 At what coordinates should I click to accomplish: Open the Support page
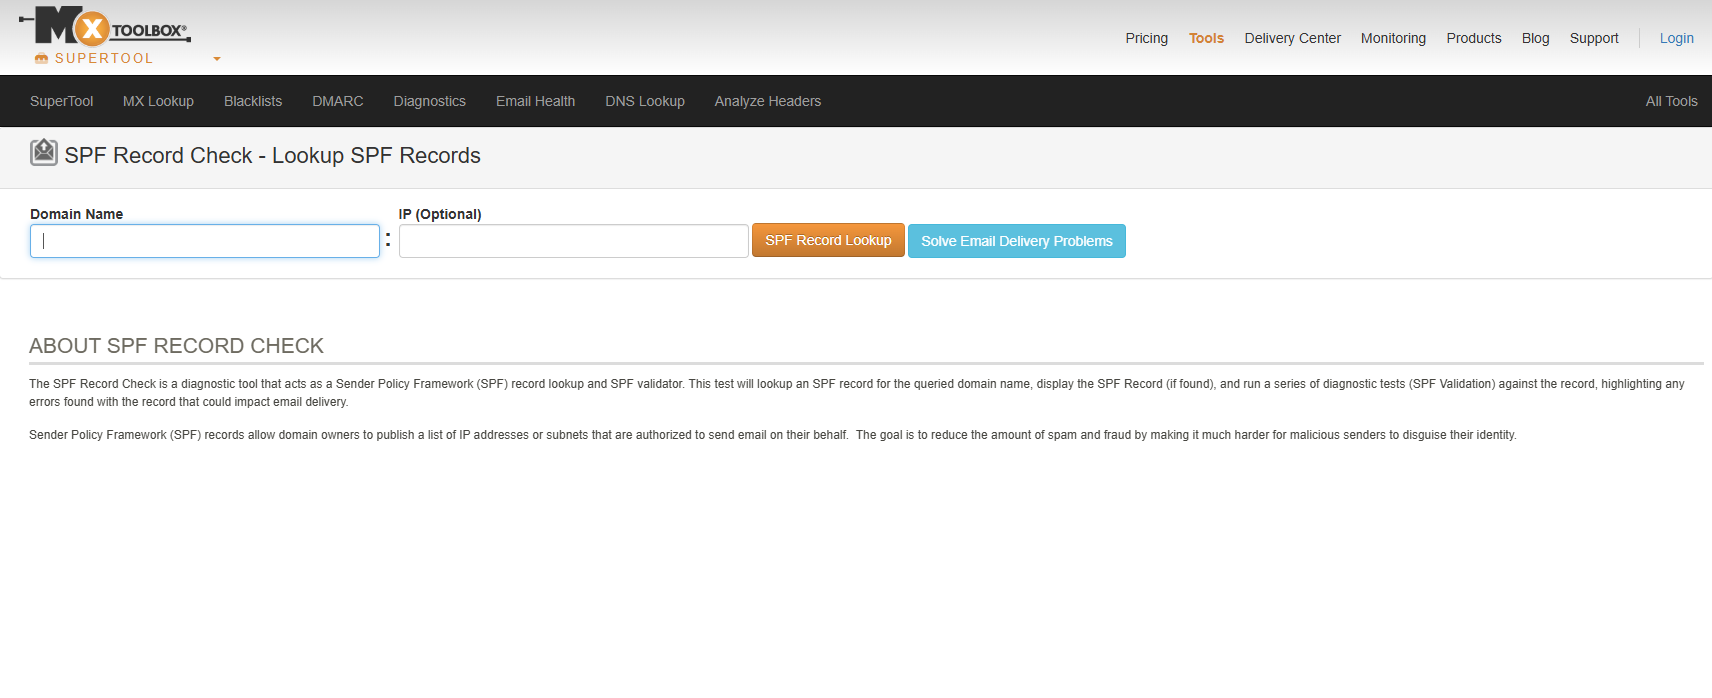click(x=1594, y=38)
